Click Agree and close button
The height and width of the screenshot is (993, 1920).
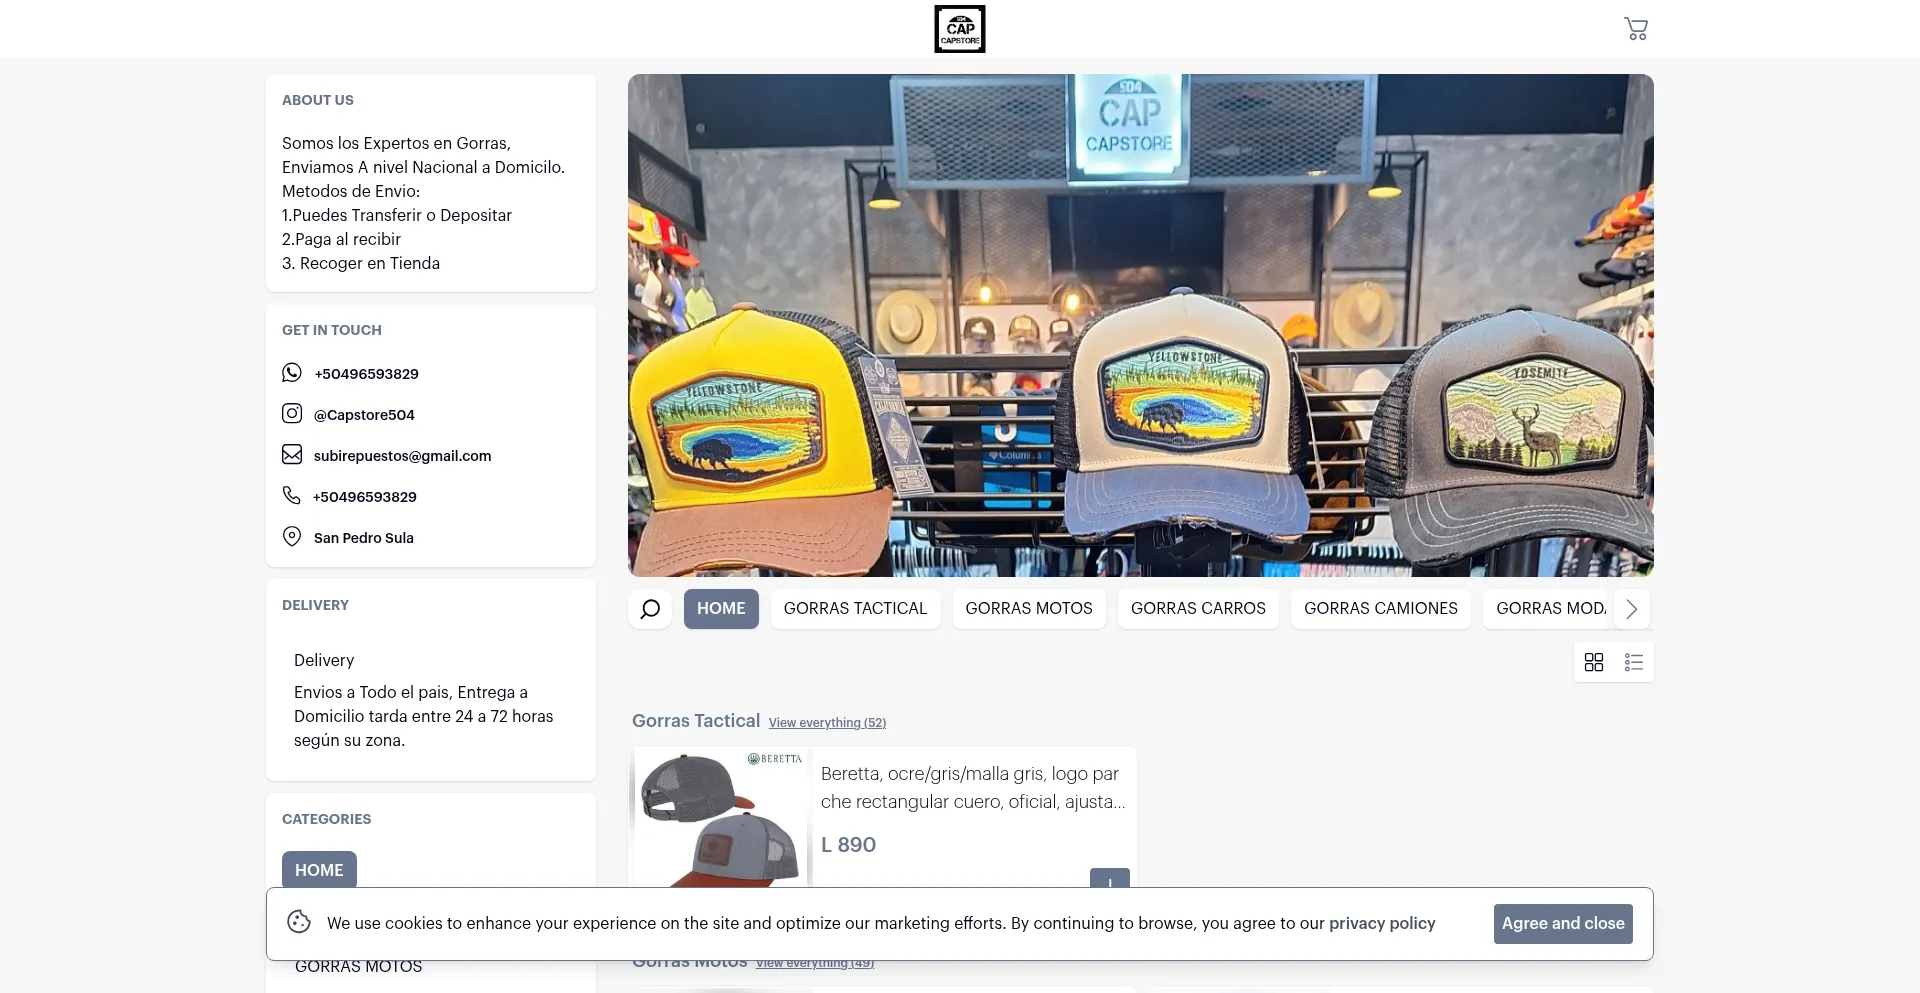pyautogui.click(x=1563, y=924)
